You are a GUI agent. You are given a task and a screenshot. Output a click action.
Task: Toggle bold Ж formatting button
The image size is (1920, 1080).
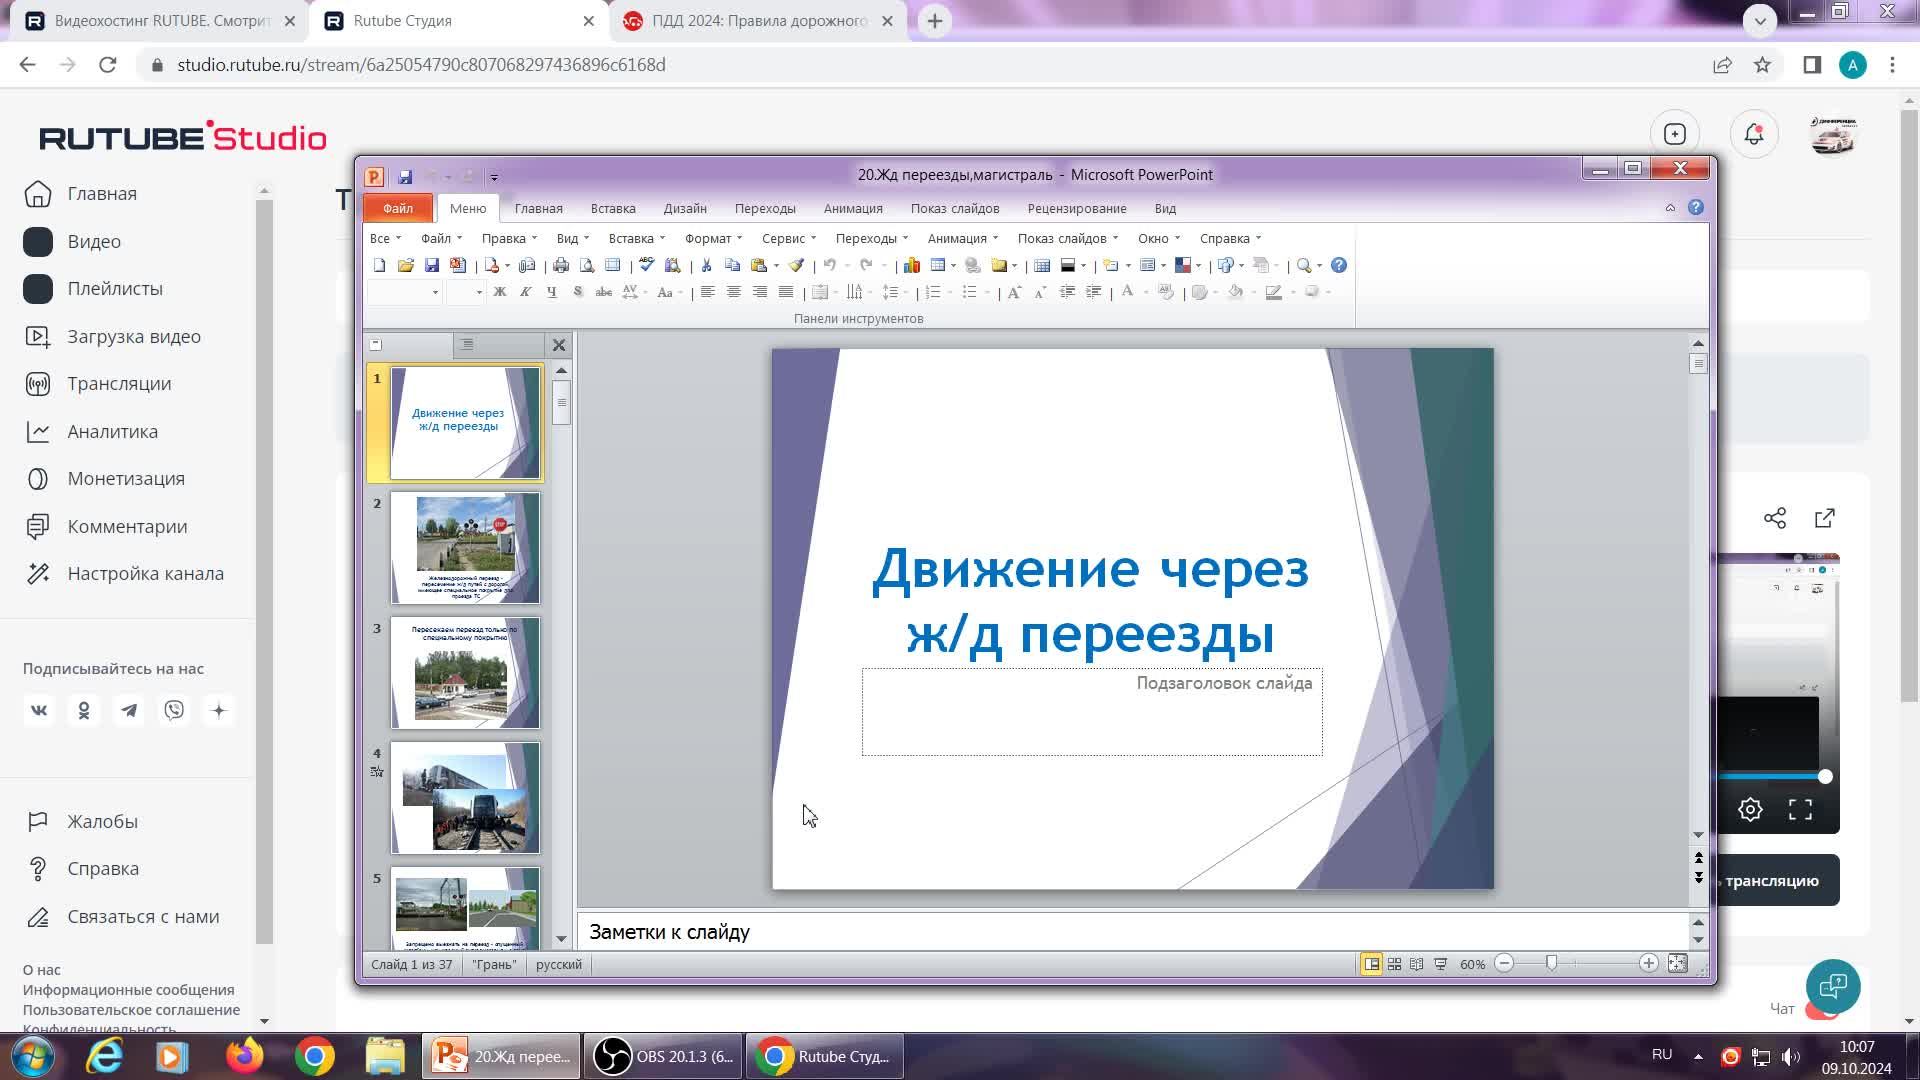click(499, 292)
